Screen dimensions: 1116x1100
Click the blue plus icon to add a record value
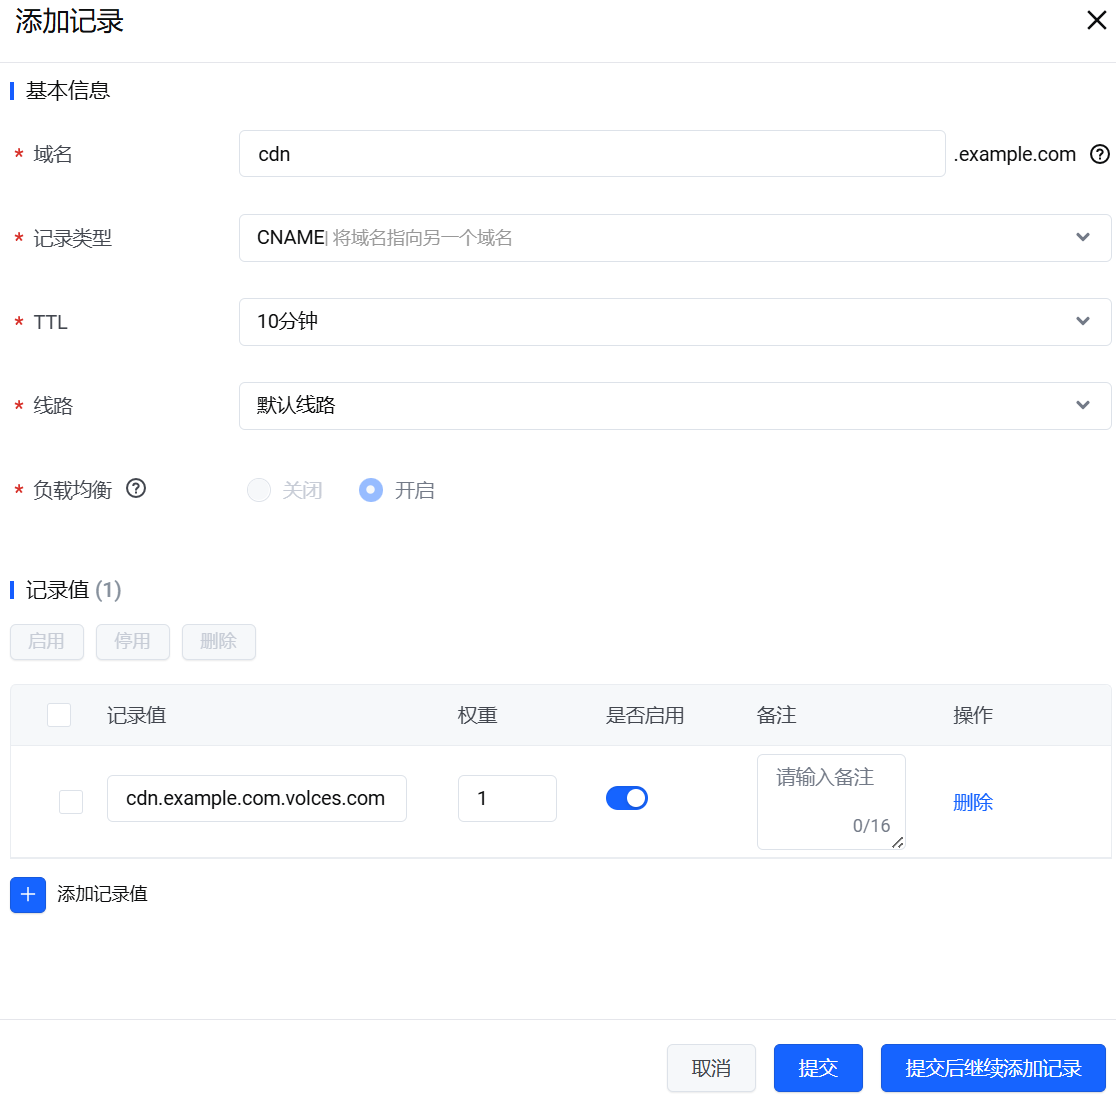(28, 894)
